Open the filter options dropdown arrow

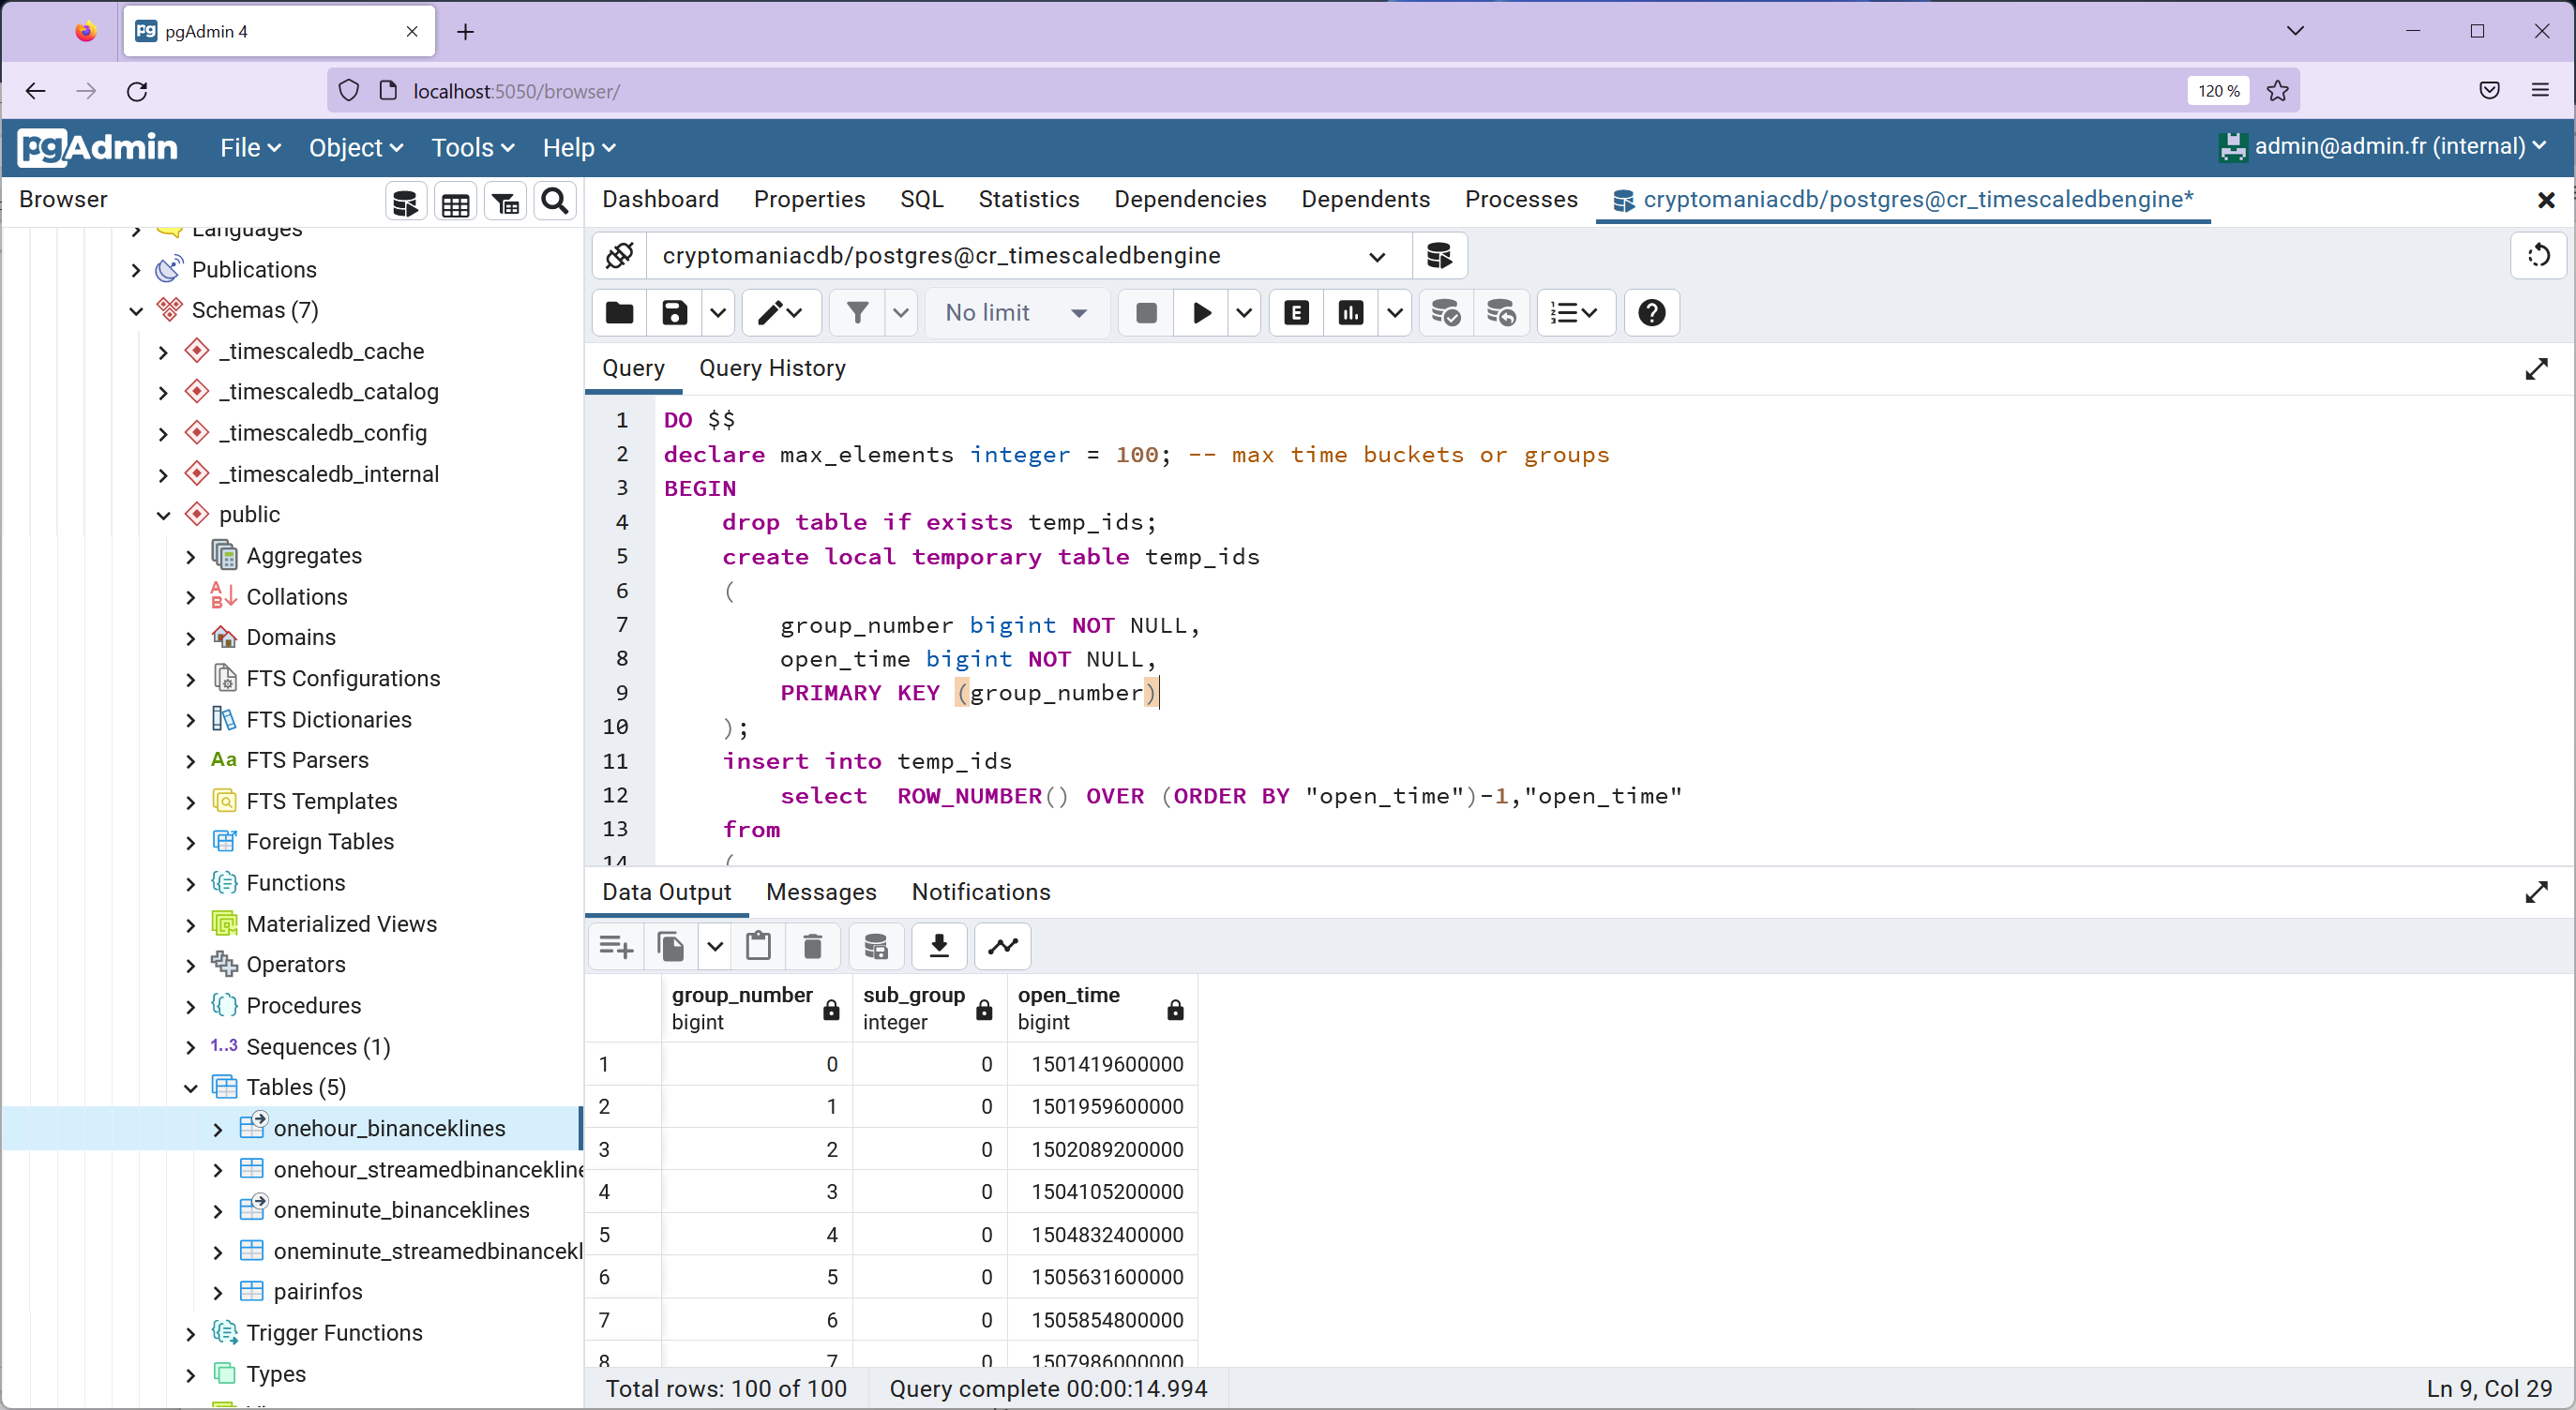point(900,313)
